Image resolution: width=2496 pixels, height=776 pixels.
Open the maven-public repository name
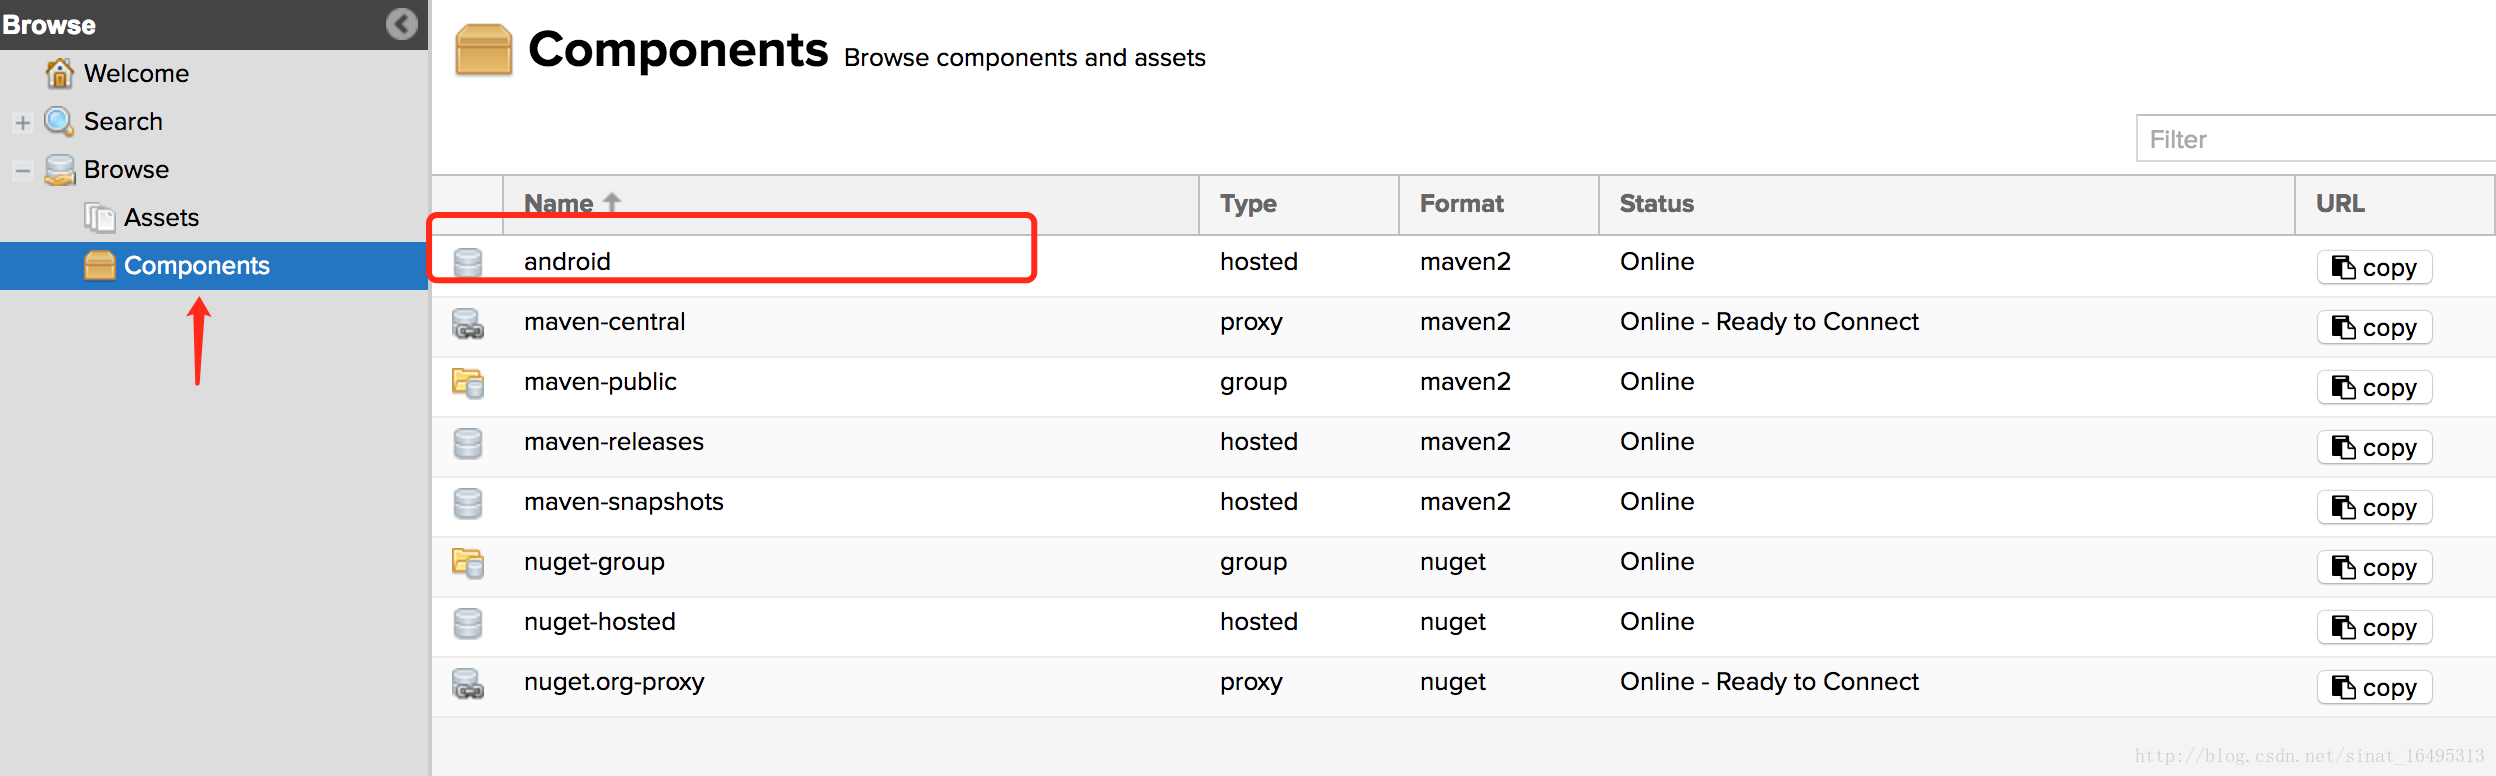pyautogui.click(x=600, y=382)
